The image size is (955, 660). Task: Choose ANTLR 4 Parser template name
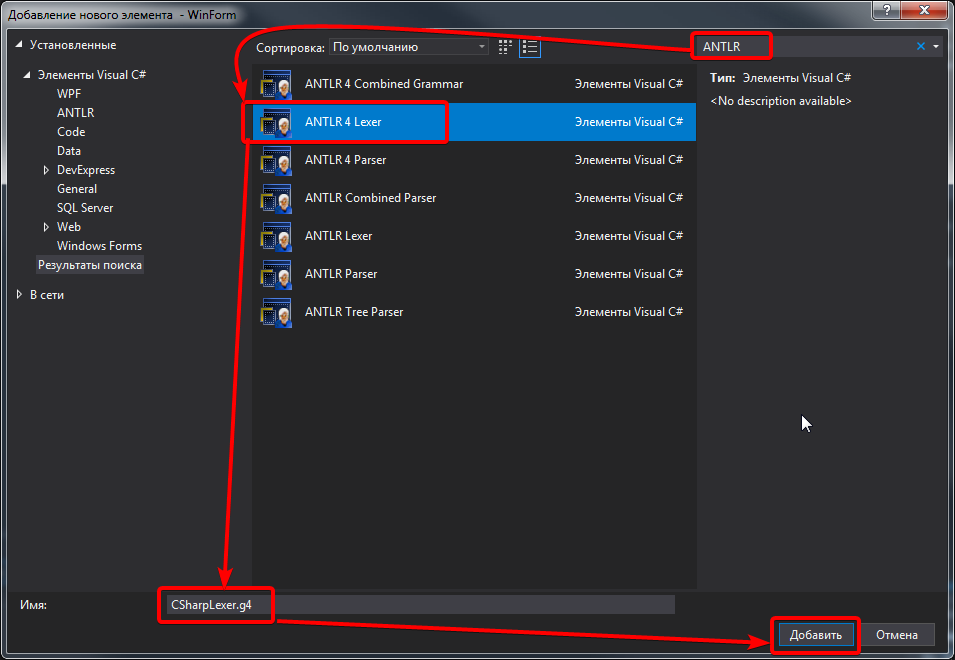tap(345, 160)
